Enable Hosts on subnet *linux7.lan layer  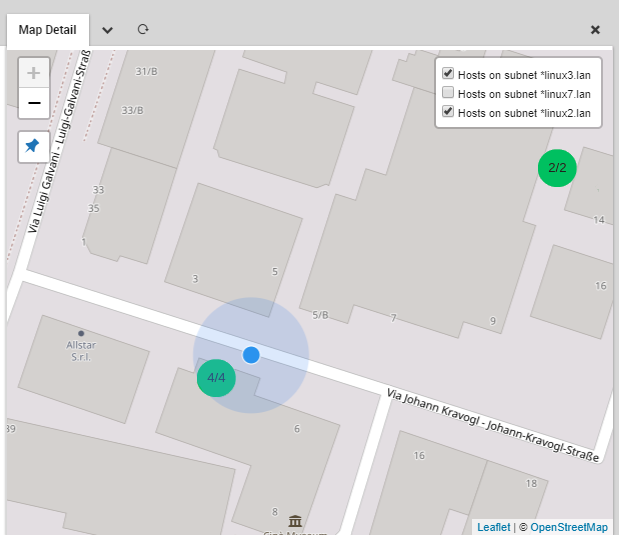(448, 93)
